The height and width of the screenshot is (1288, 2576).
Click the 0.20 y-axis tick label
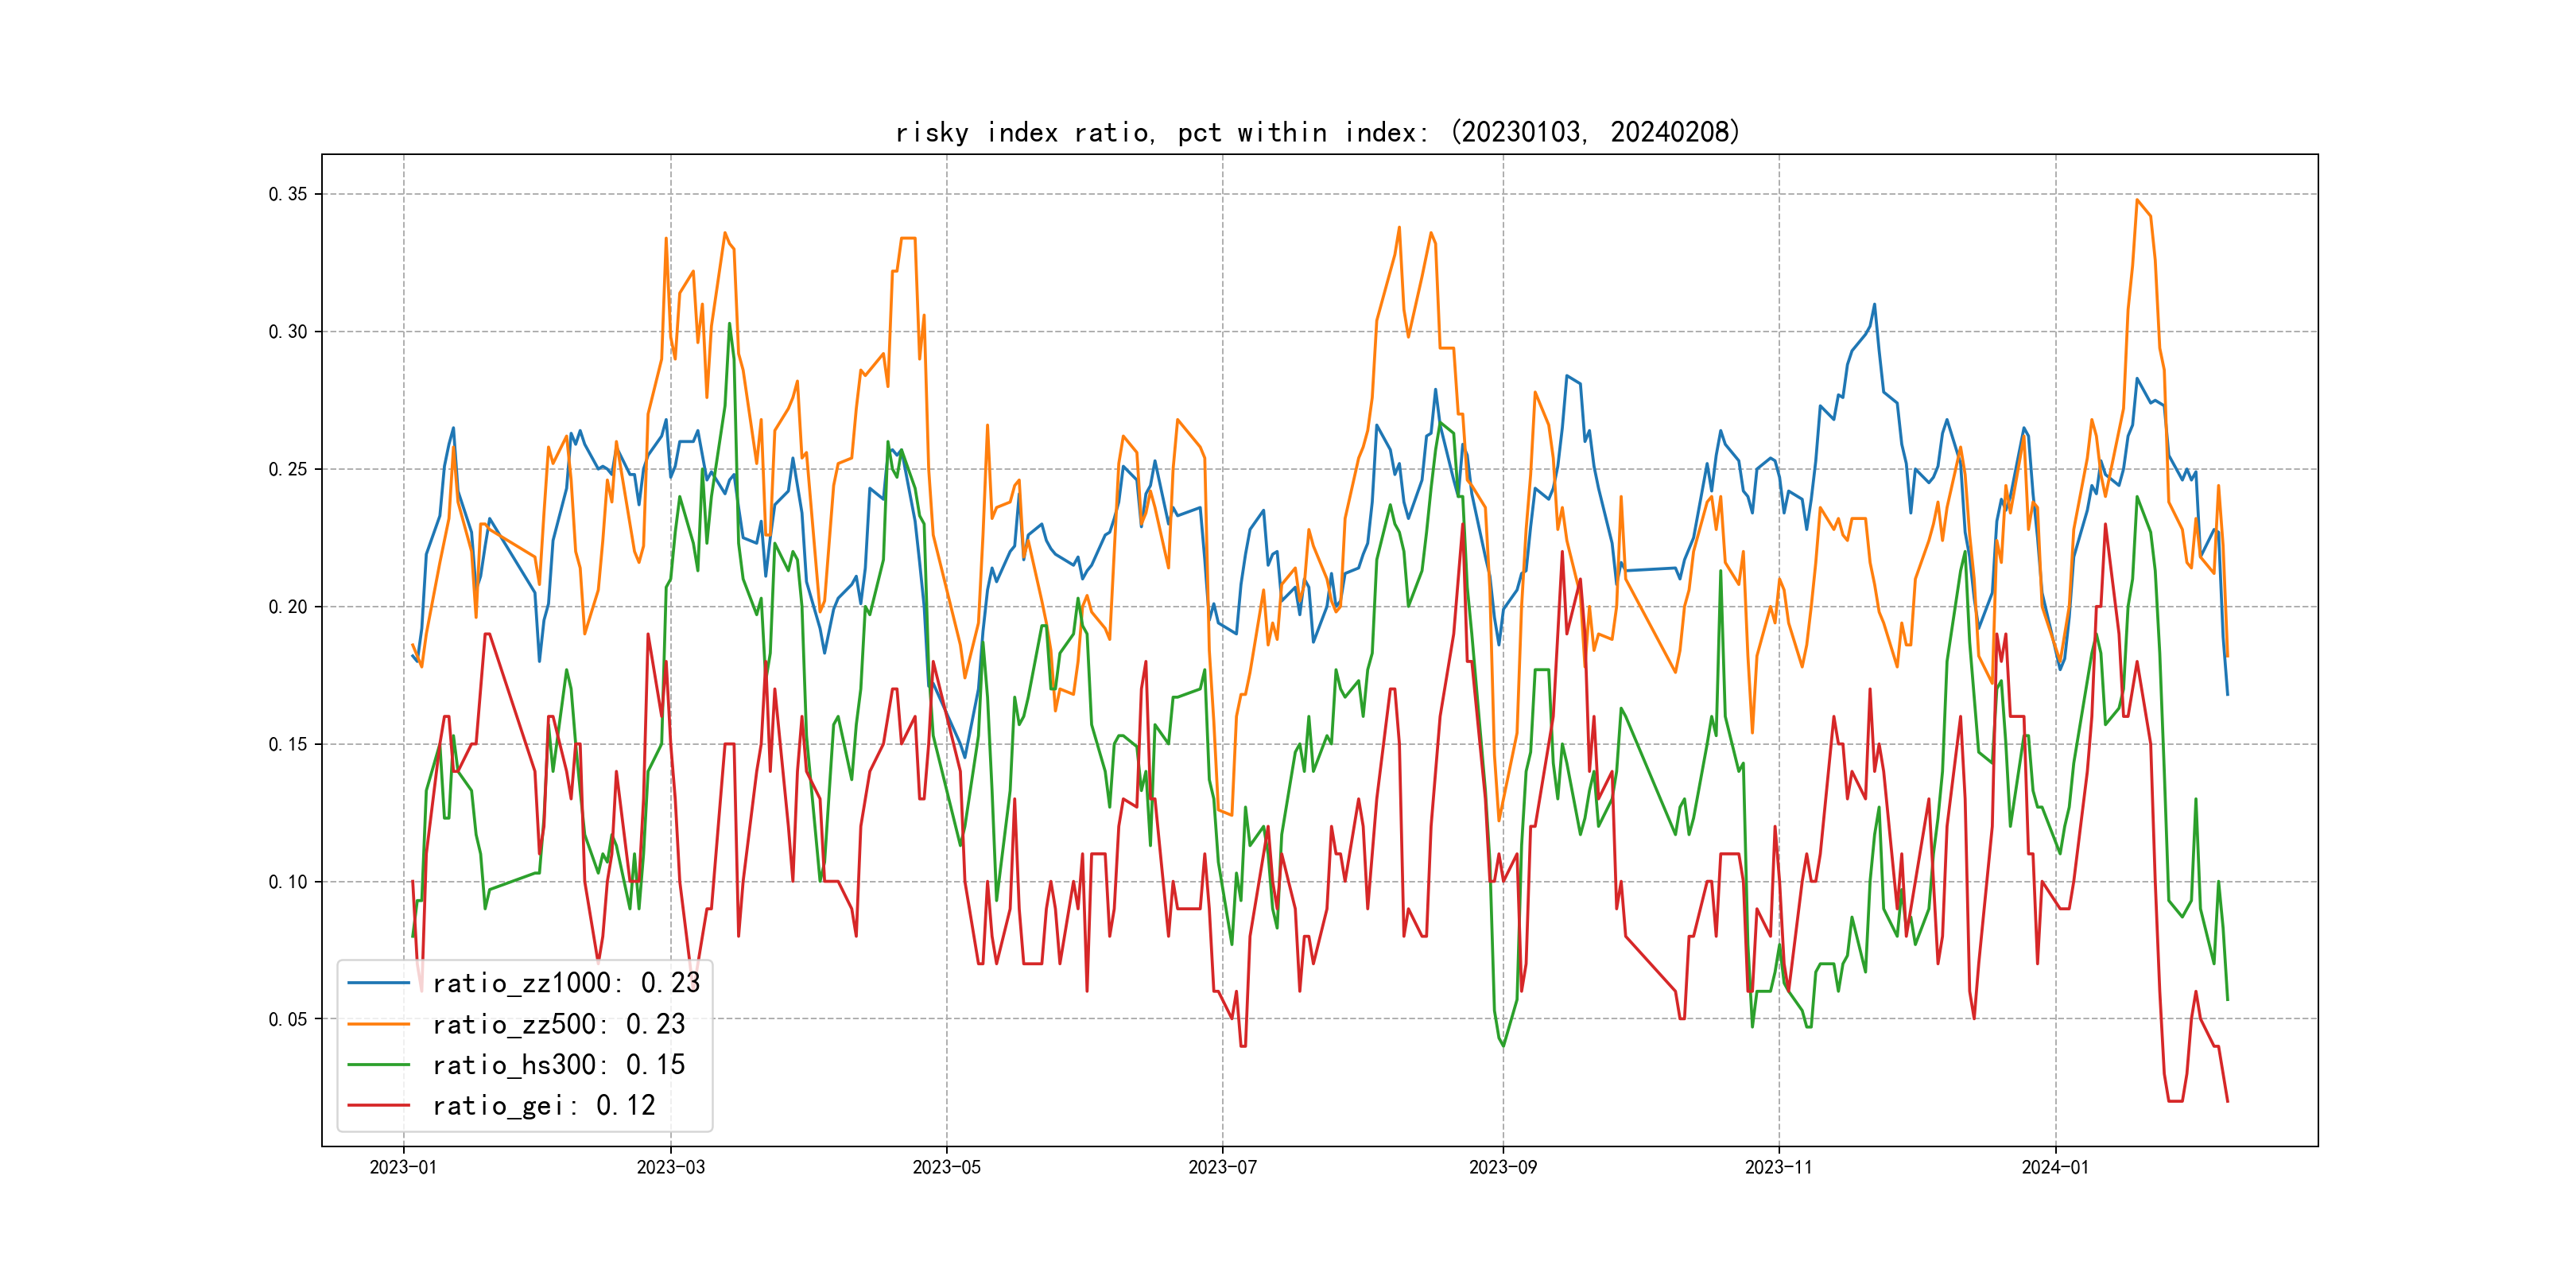coord(287,607)
